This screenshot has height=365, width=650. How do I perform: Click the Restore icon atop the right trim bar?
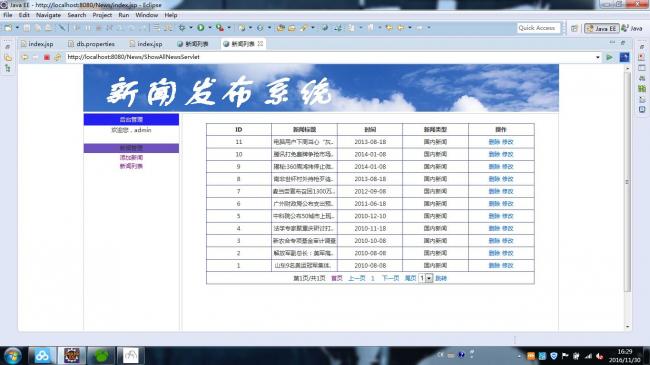[642, 46]
